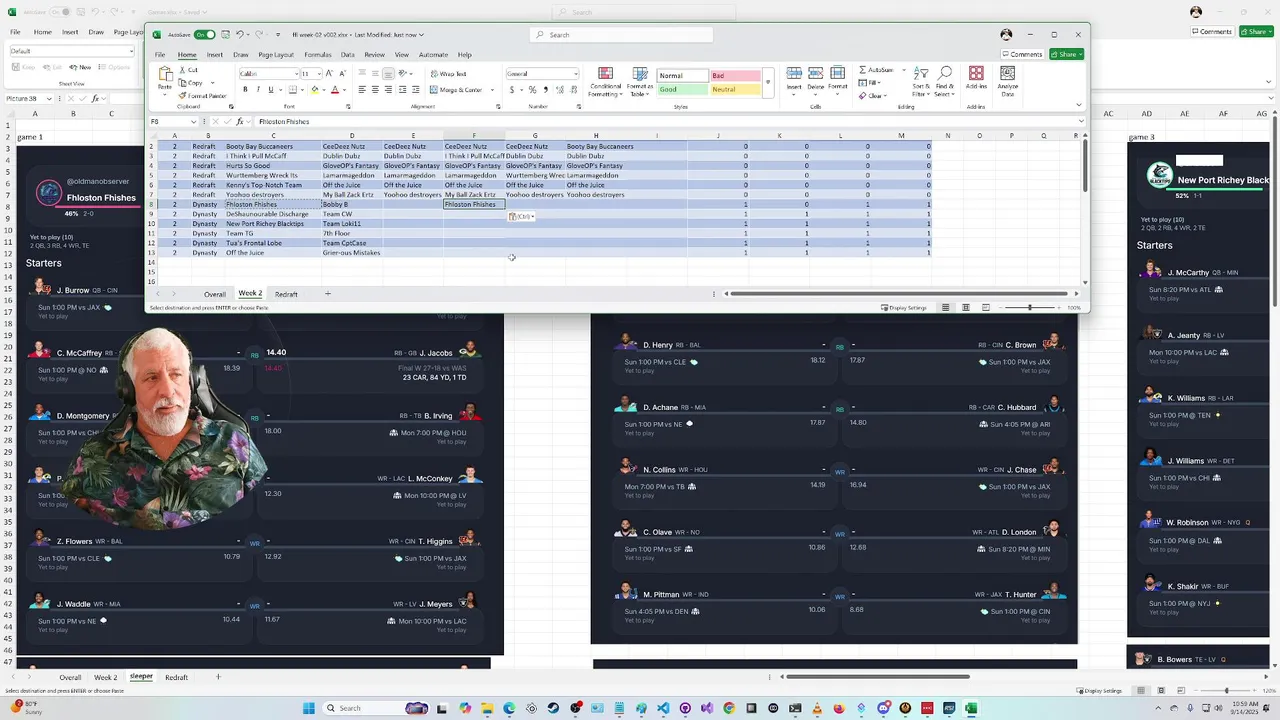Click the AutoSum sigma icon
1280x720 pixels.
(x=862, y=70)
